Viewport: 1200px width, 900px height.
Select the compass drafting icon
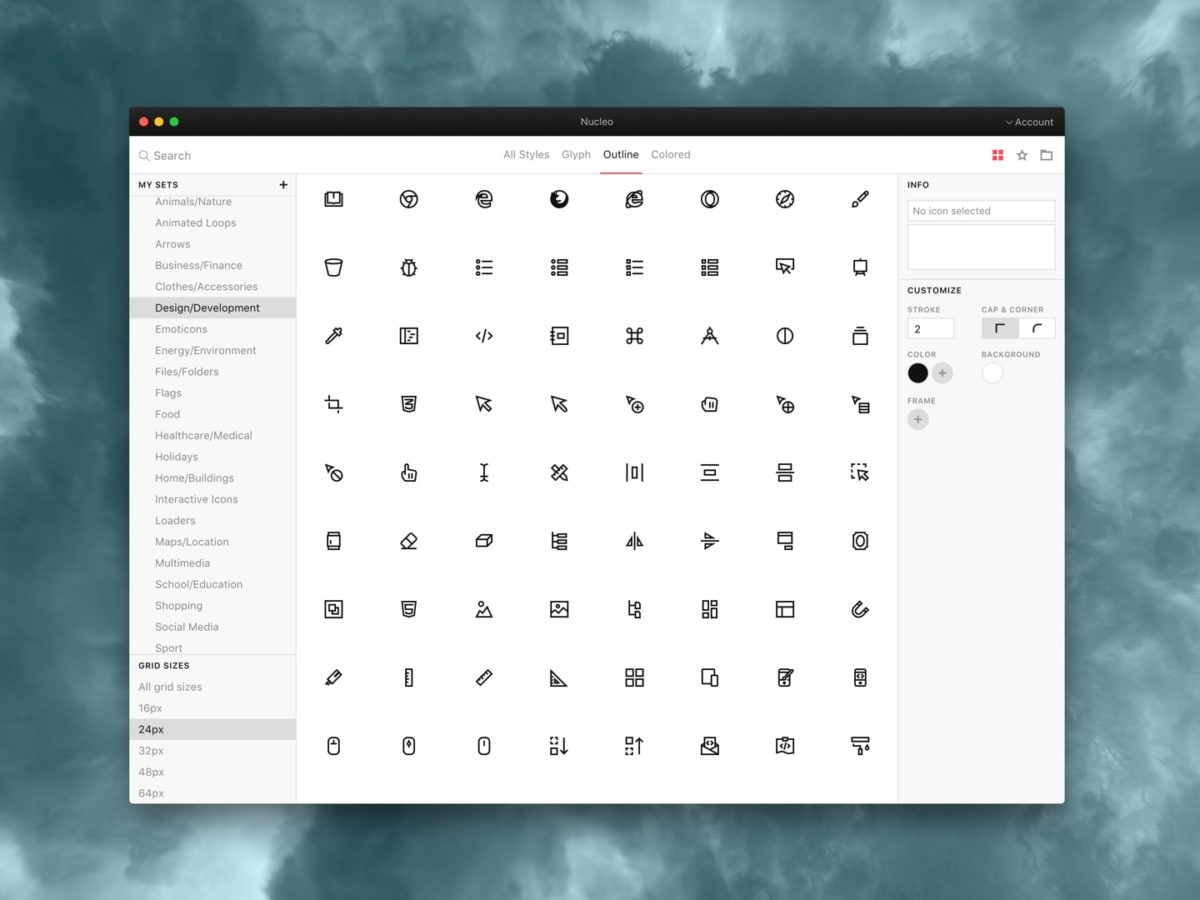[x=709, y=336]
